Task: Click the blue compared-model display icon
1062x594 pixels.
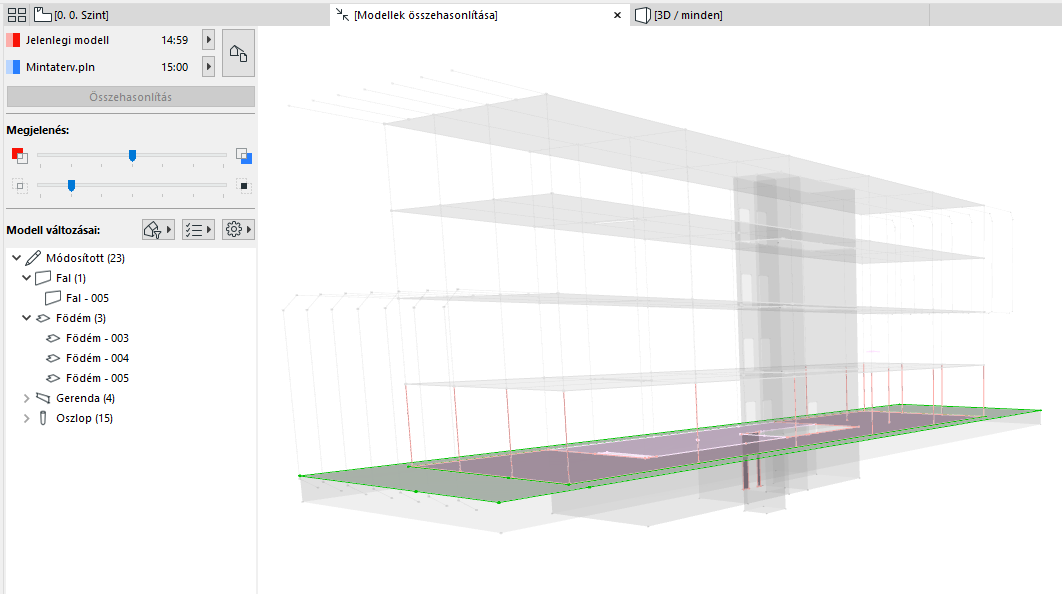Action: (244, 156)
